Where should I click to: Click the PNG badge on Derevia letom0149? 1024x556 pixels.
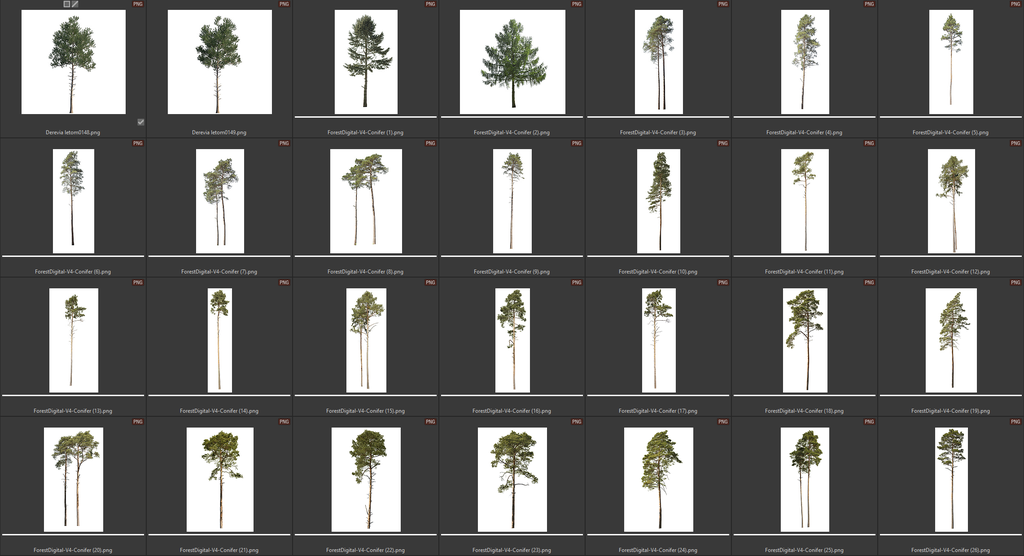pyautogui.click(x=284, y=4)
